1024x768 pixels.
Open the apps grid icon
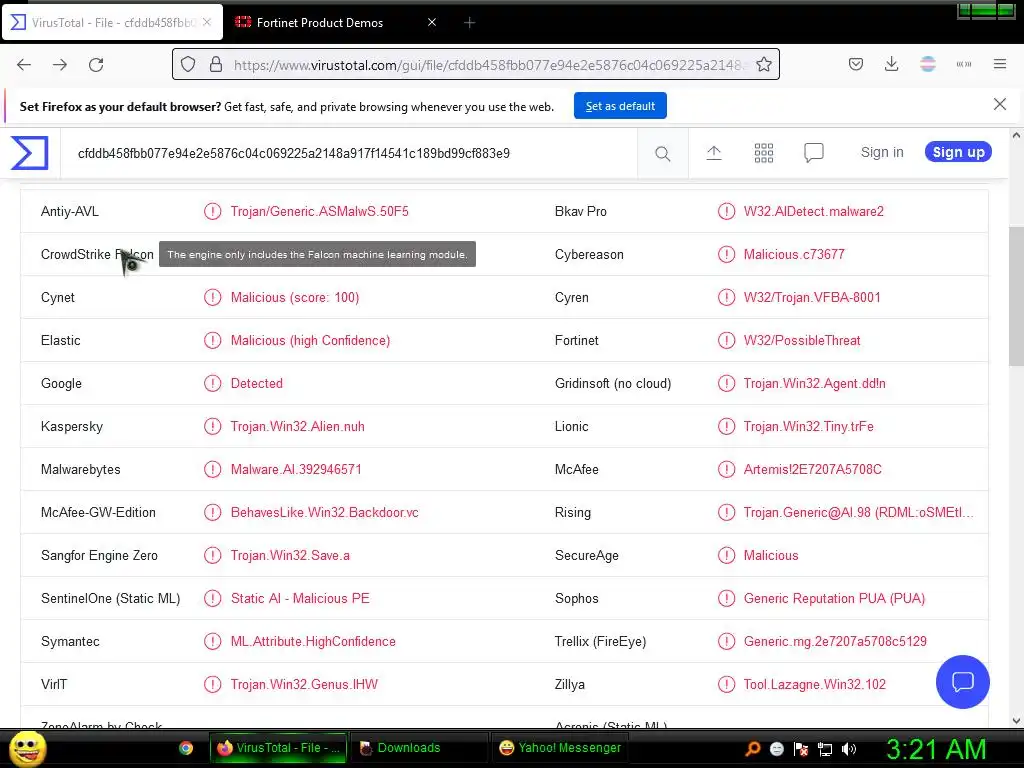point(763,153)
